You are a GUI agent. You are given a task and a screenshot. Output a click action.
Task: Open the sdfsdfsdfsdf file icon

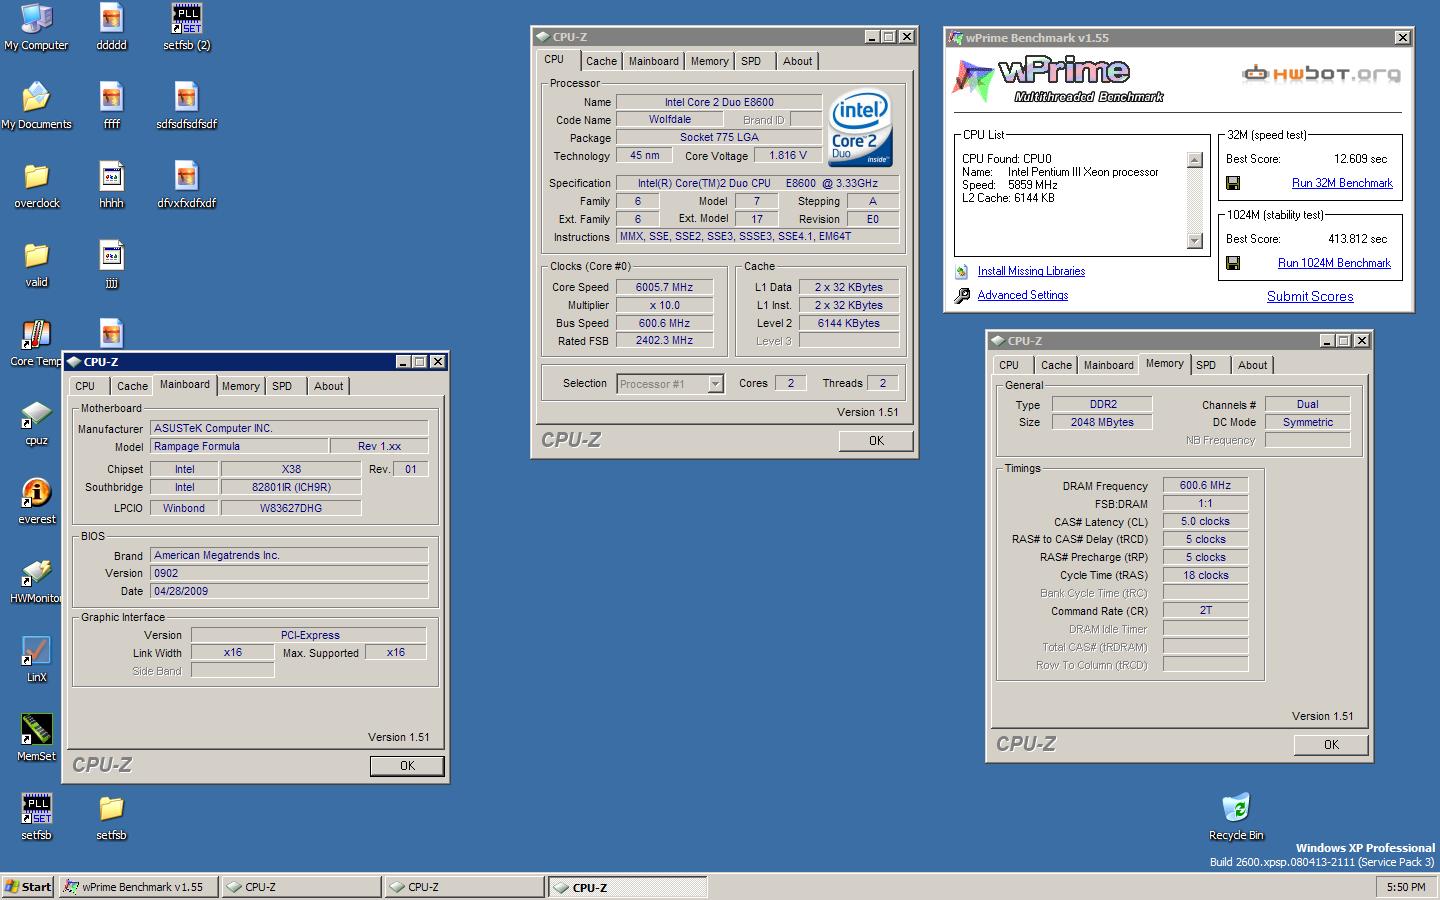pyautogui.click(x=186, y=106)
